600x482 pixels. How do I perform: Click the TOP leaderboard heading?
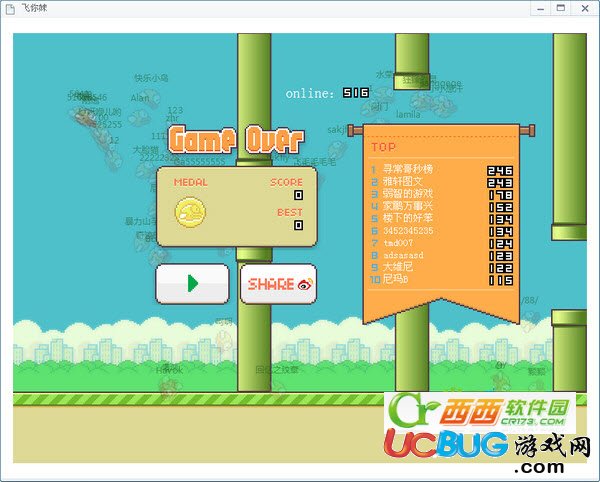pos(383,147)
